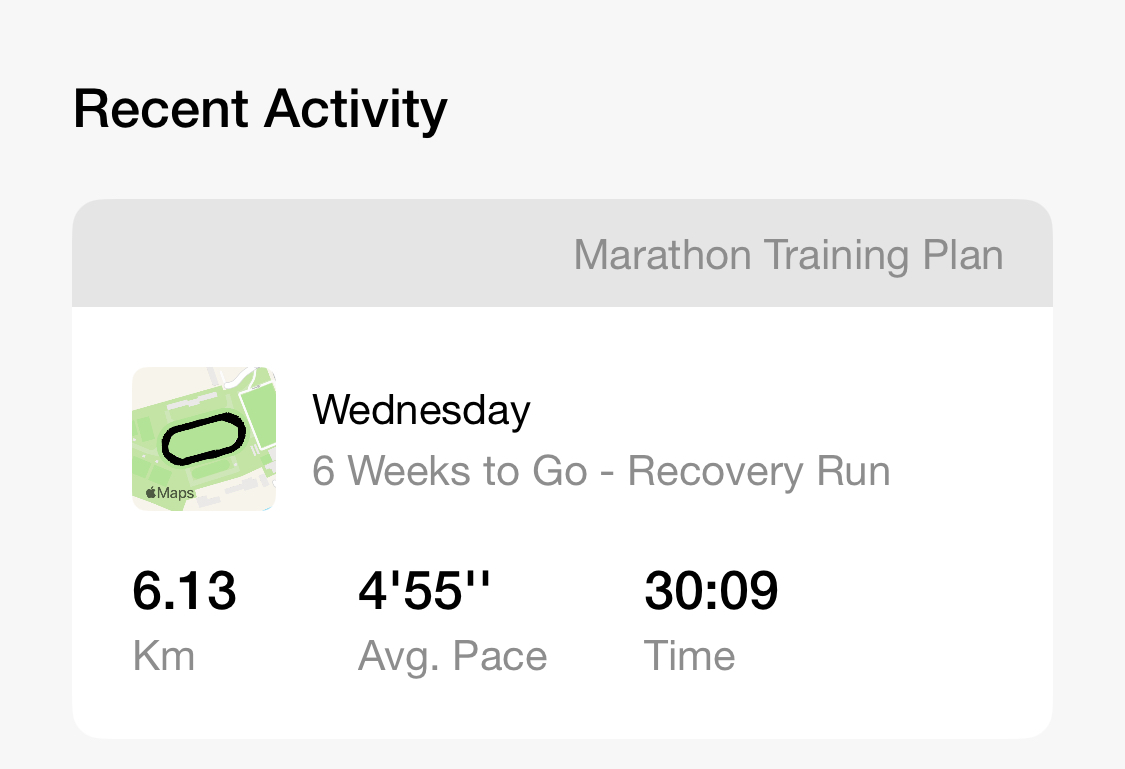Click the green field right of the track
The width and height of the screenshot is (1125, 769).
click(x=256, y=420)
